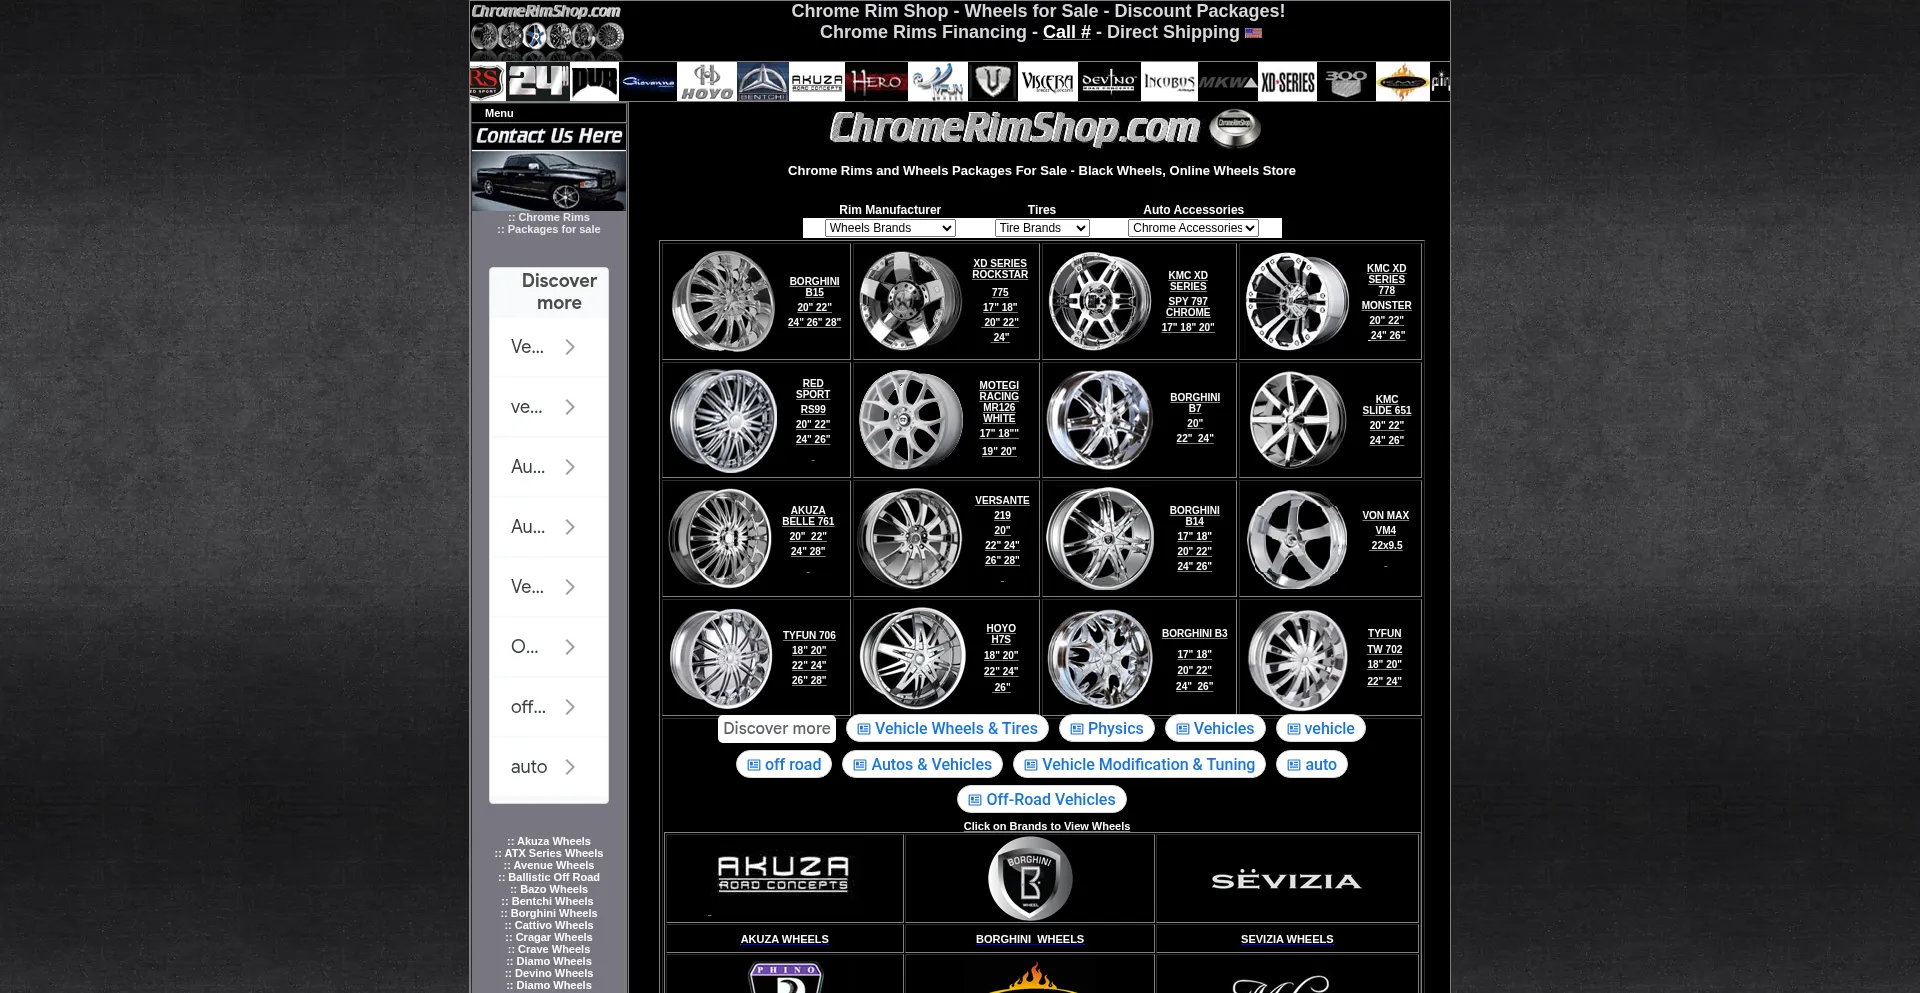Click the Contact Us Here banner
Viewport: 1920px width, 993px height.
click(x=549, y=136)
